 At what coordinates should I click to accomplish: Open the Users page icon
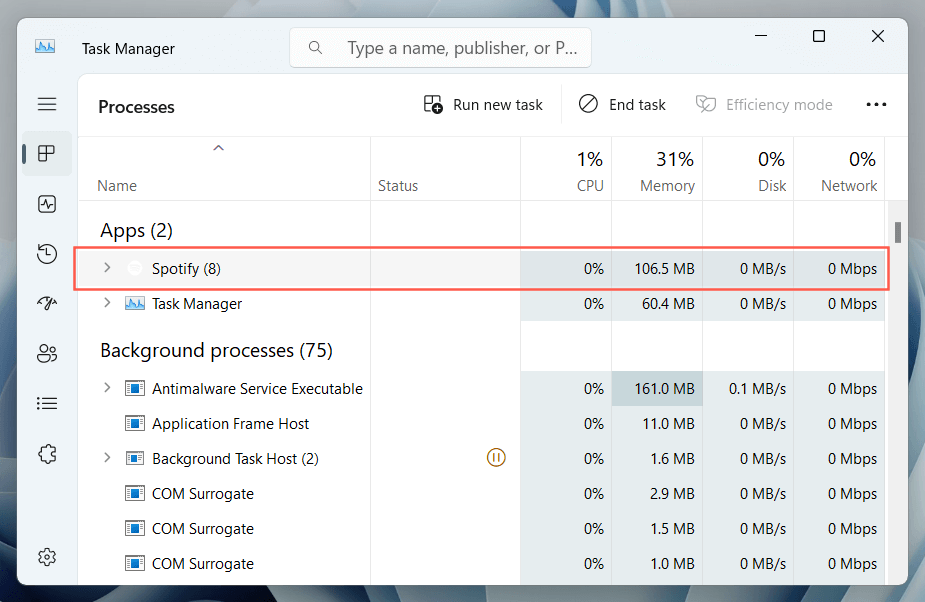pyautogui.click(x=46, y=353)
